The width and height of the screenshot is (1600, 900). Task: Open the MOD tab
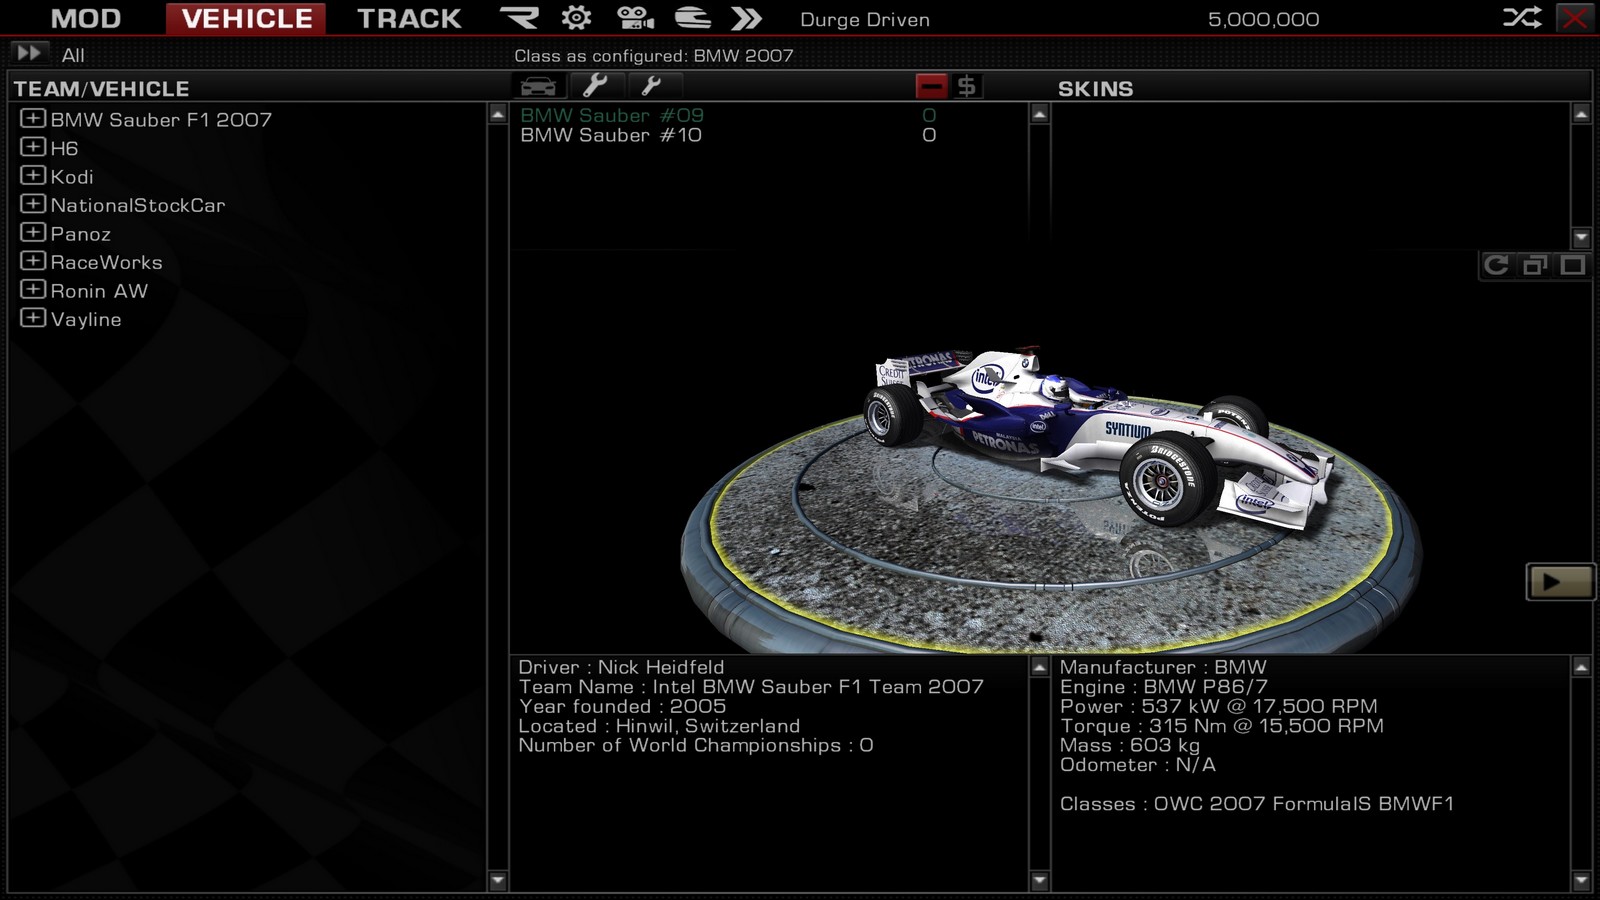[x=86, y=18]
